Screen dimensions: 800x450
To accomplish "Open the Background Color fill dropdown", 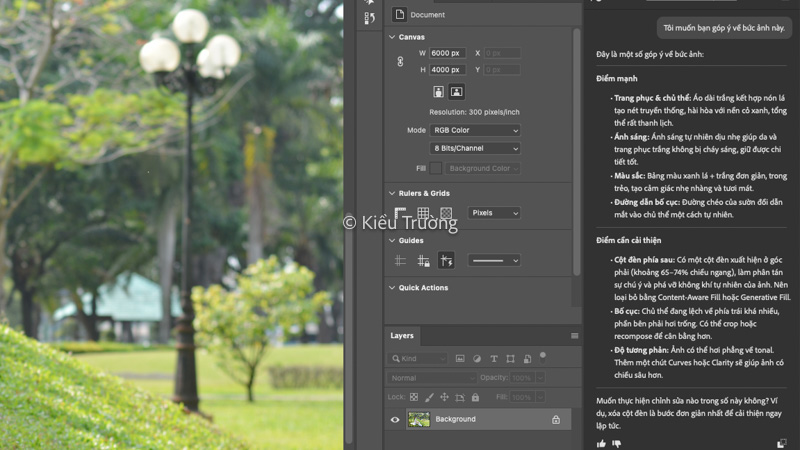I will pos(483,168).
